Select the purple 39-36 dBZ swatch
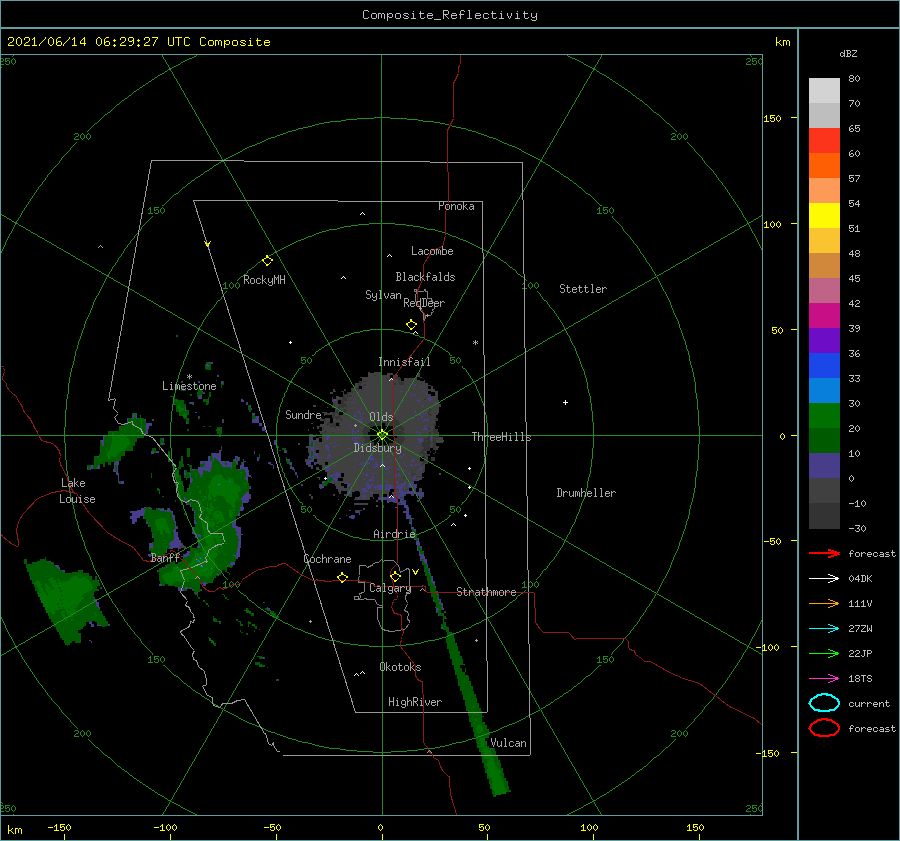Image resolution: width=900 pixels, height=841 pixels. tap(824, 340)
